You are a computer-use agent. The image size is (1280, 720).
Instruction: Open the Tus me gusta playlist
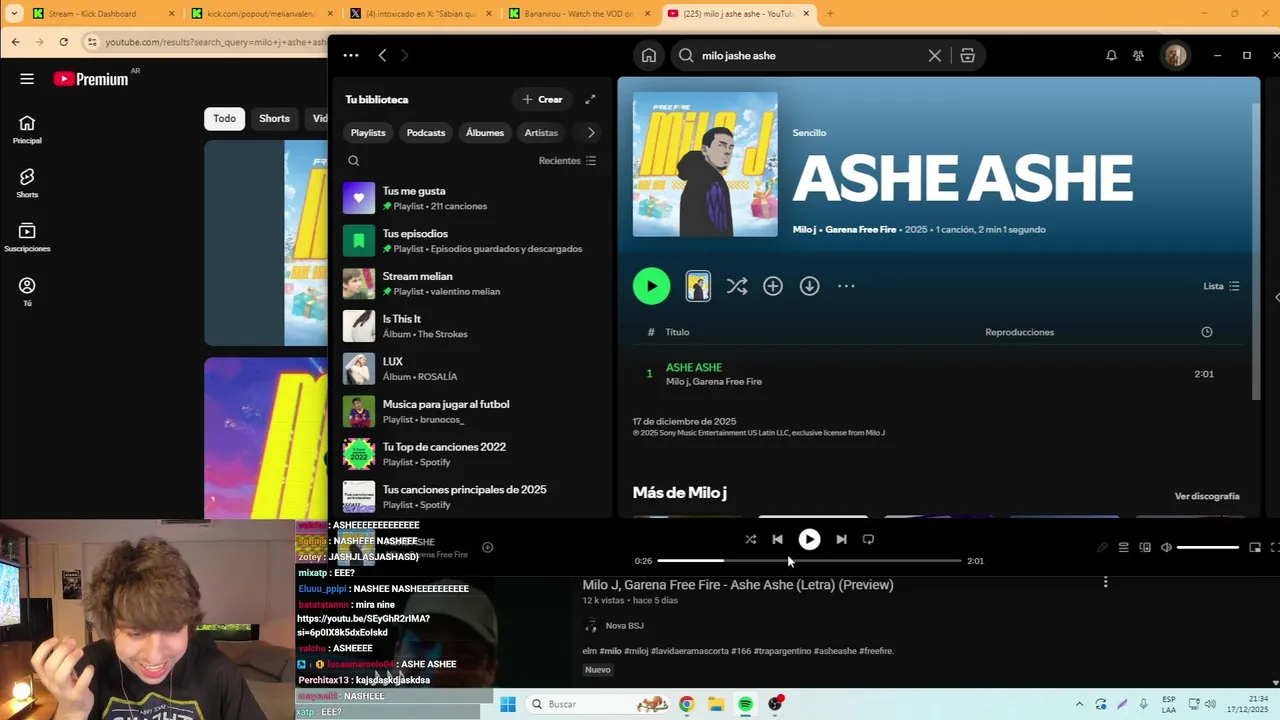click(470, 198)
